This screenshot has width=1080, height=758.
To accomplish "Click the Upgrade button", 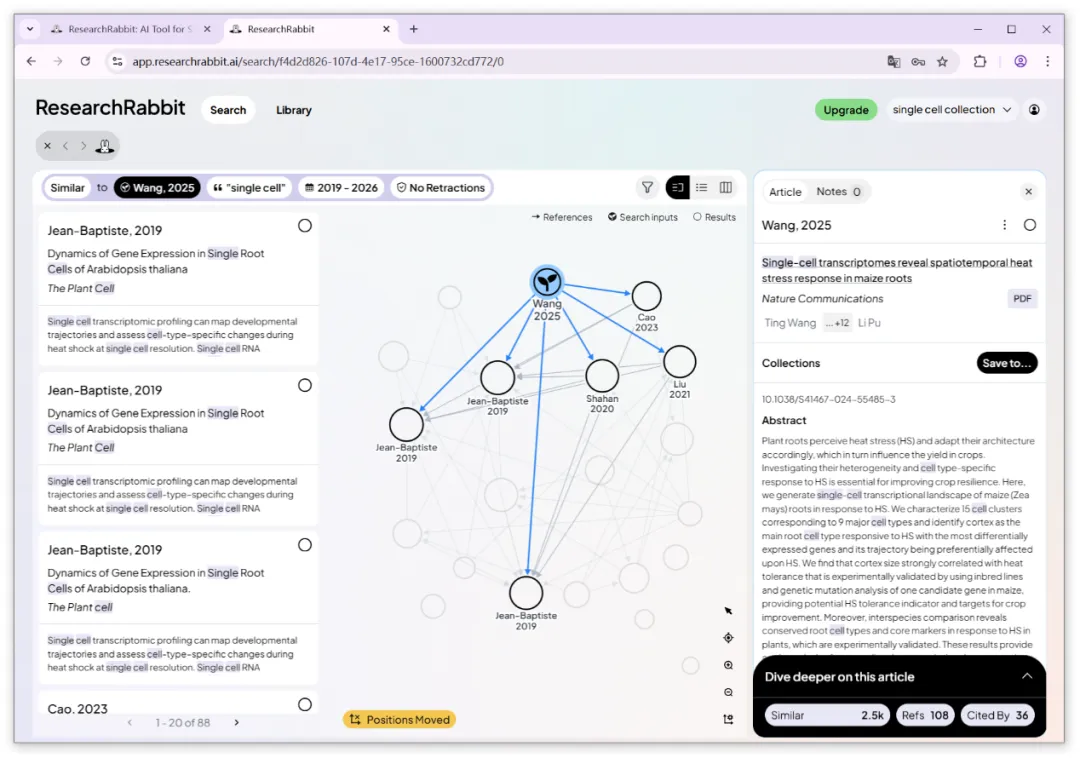I will pos(846,110).
